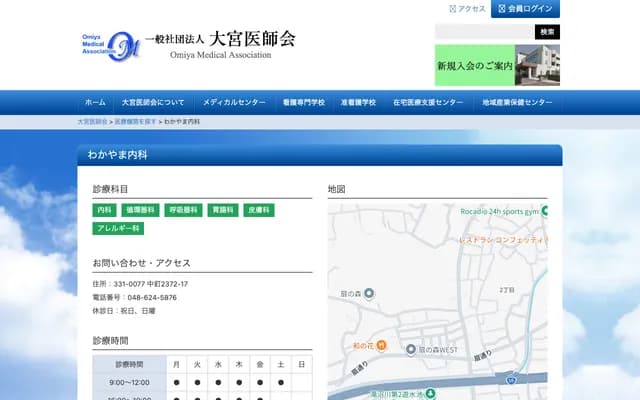This screenshot has width=640, height=400.
Task: Click the 日 column header in schedule table
Action: tap(302, 364)
